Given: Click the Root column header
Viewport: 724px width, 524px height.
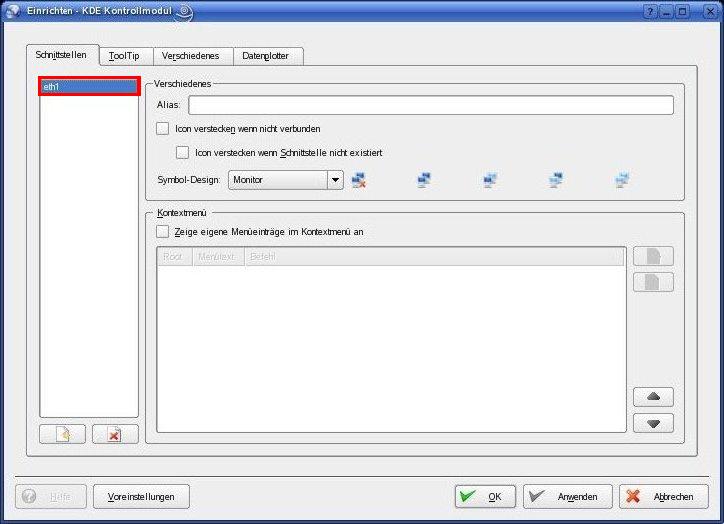Looking at the screenshot, I should pyautogui.click(x=175, y=256).
